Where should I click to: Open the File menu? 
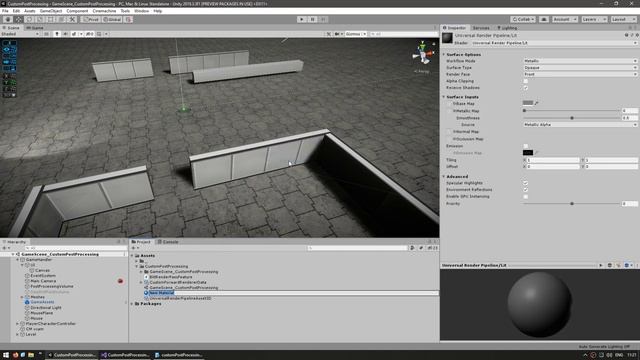click(x=5, y=11)
